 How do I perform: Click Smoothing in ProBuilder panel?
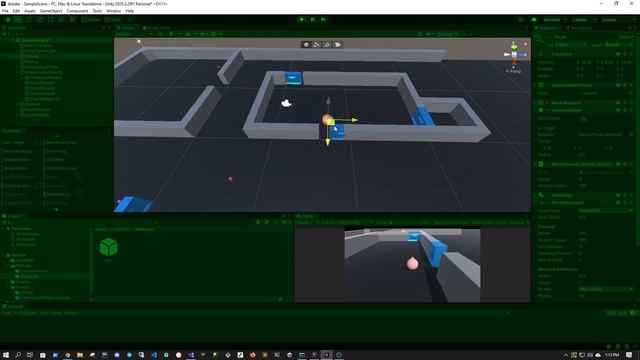[x=56, y=151]
